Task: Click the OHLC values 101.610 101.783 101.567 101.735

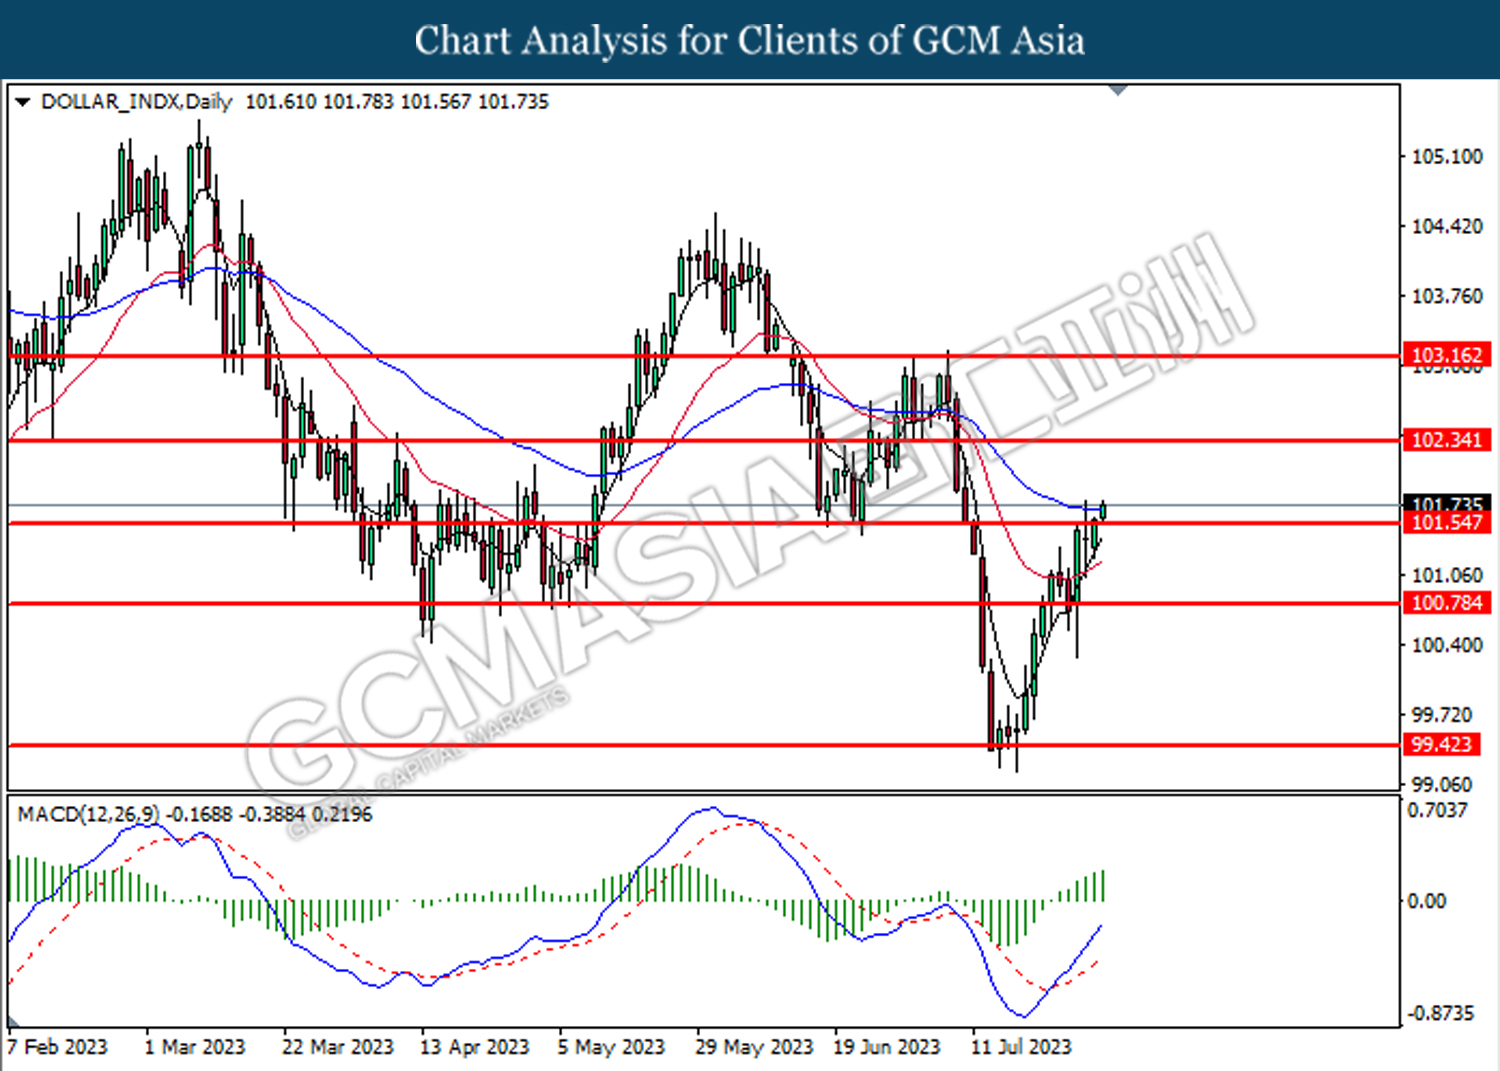Action: coord(397,102)
